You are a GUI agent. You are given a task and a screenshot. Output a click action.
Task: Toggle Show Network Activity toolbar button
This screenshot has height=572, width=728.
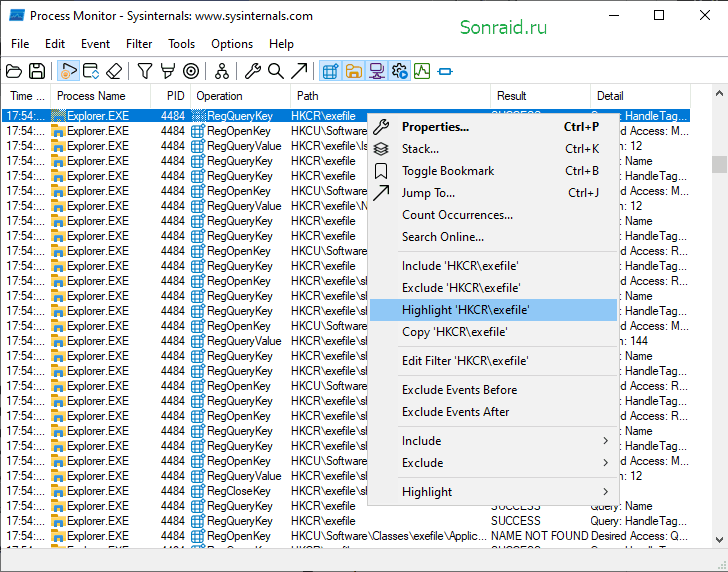point(376,71)
